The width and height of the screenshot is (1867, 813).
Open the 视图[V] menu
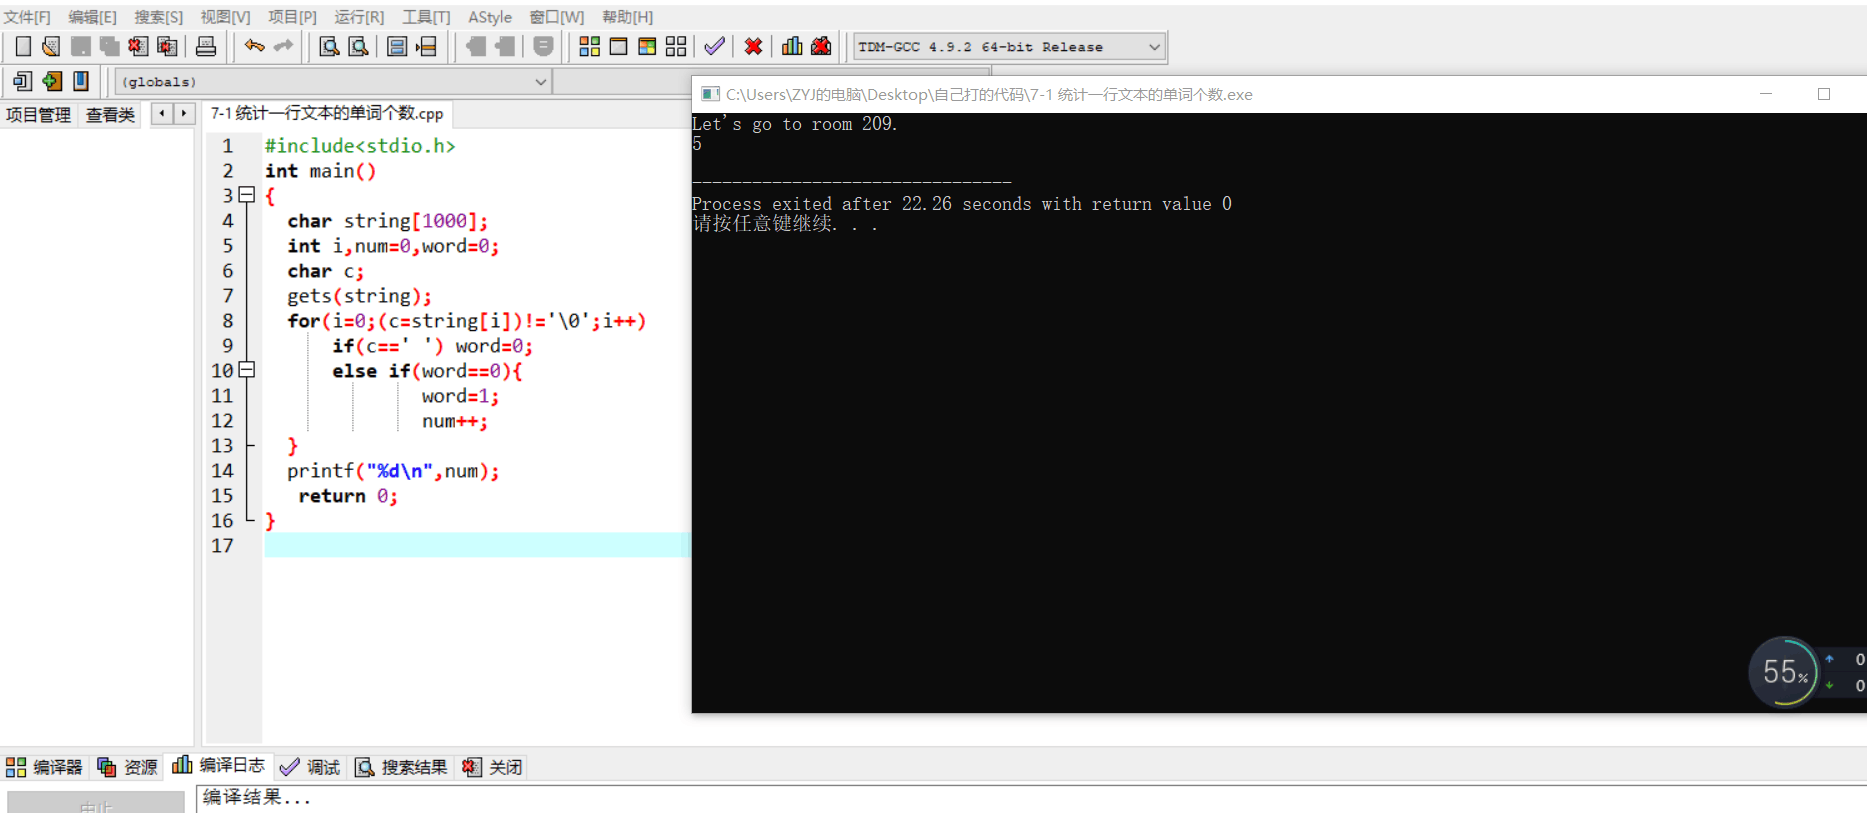pyautogui.click(x=225, y=17)
